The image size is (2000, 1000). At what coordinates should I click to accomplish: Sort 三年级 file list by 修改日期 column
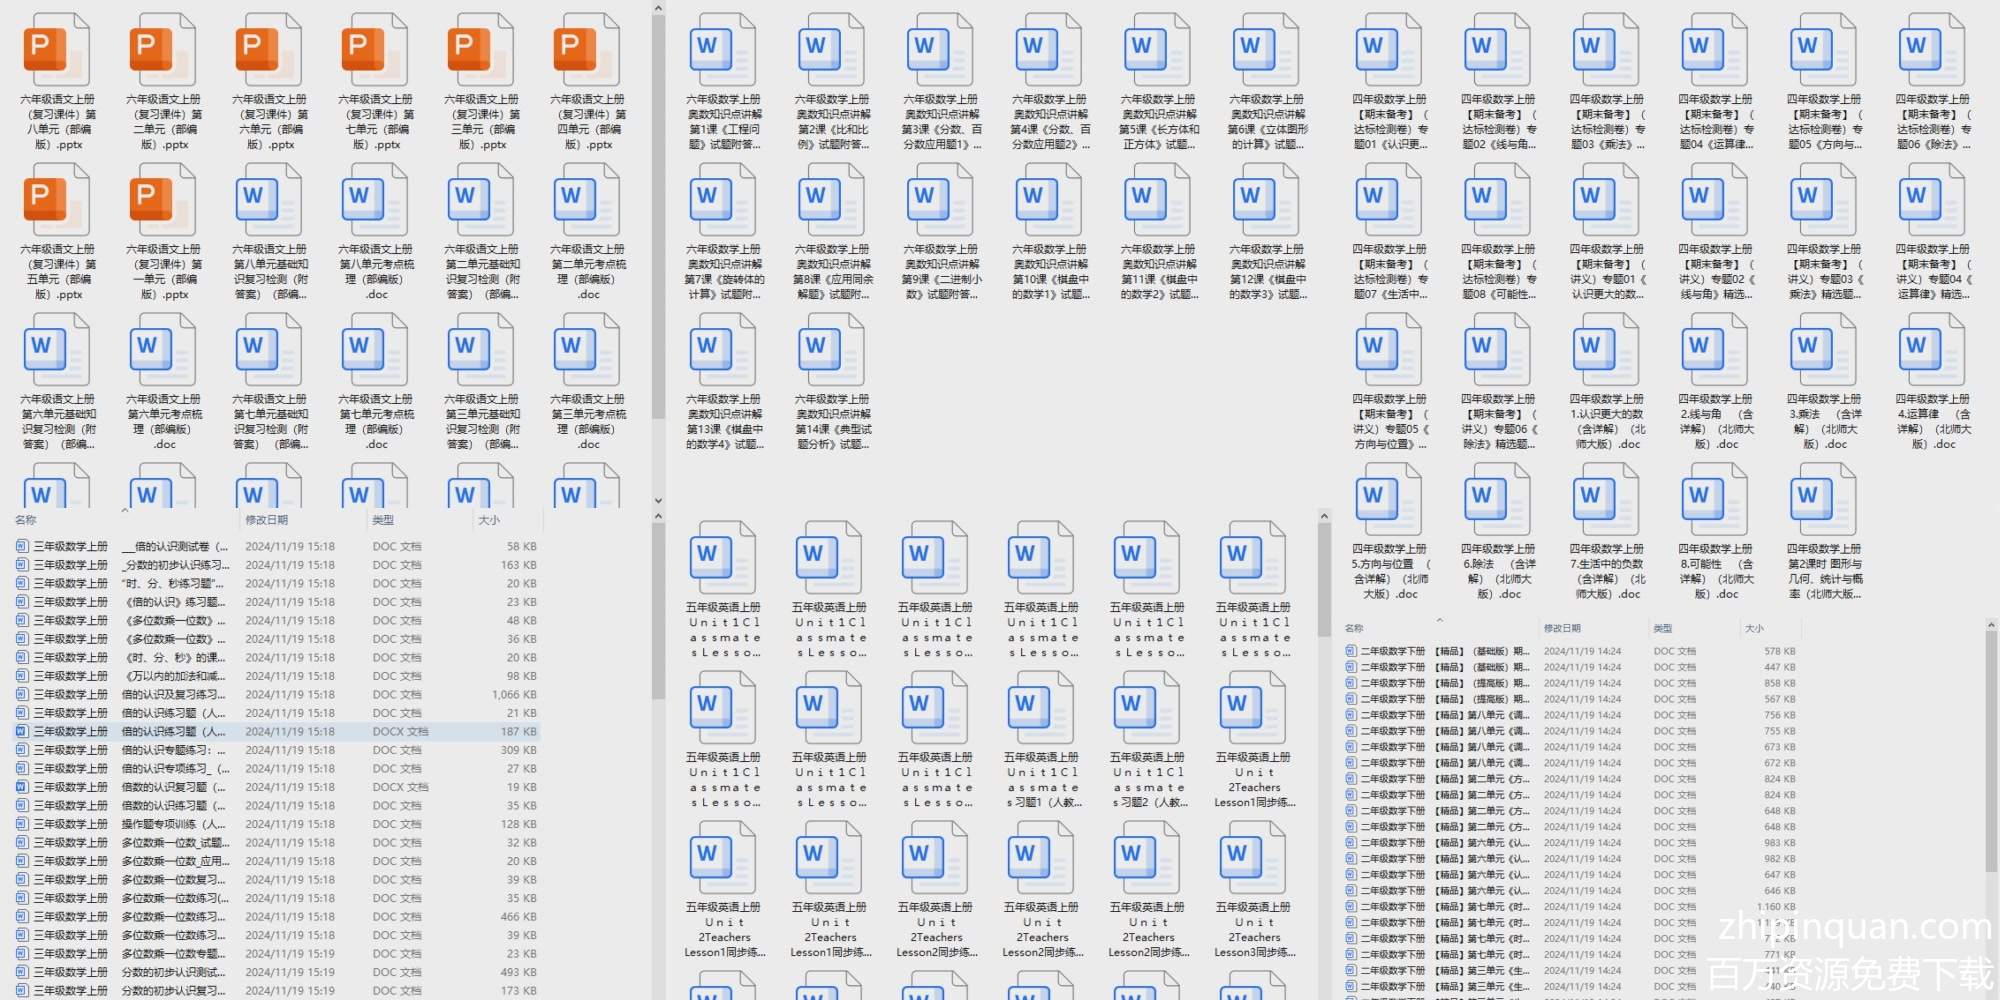(x=267, y=520)
